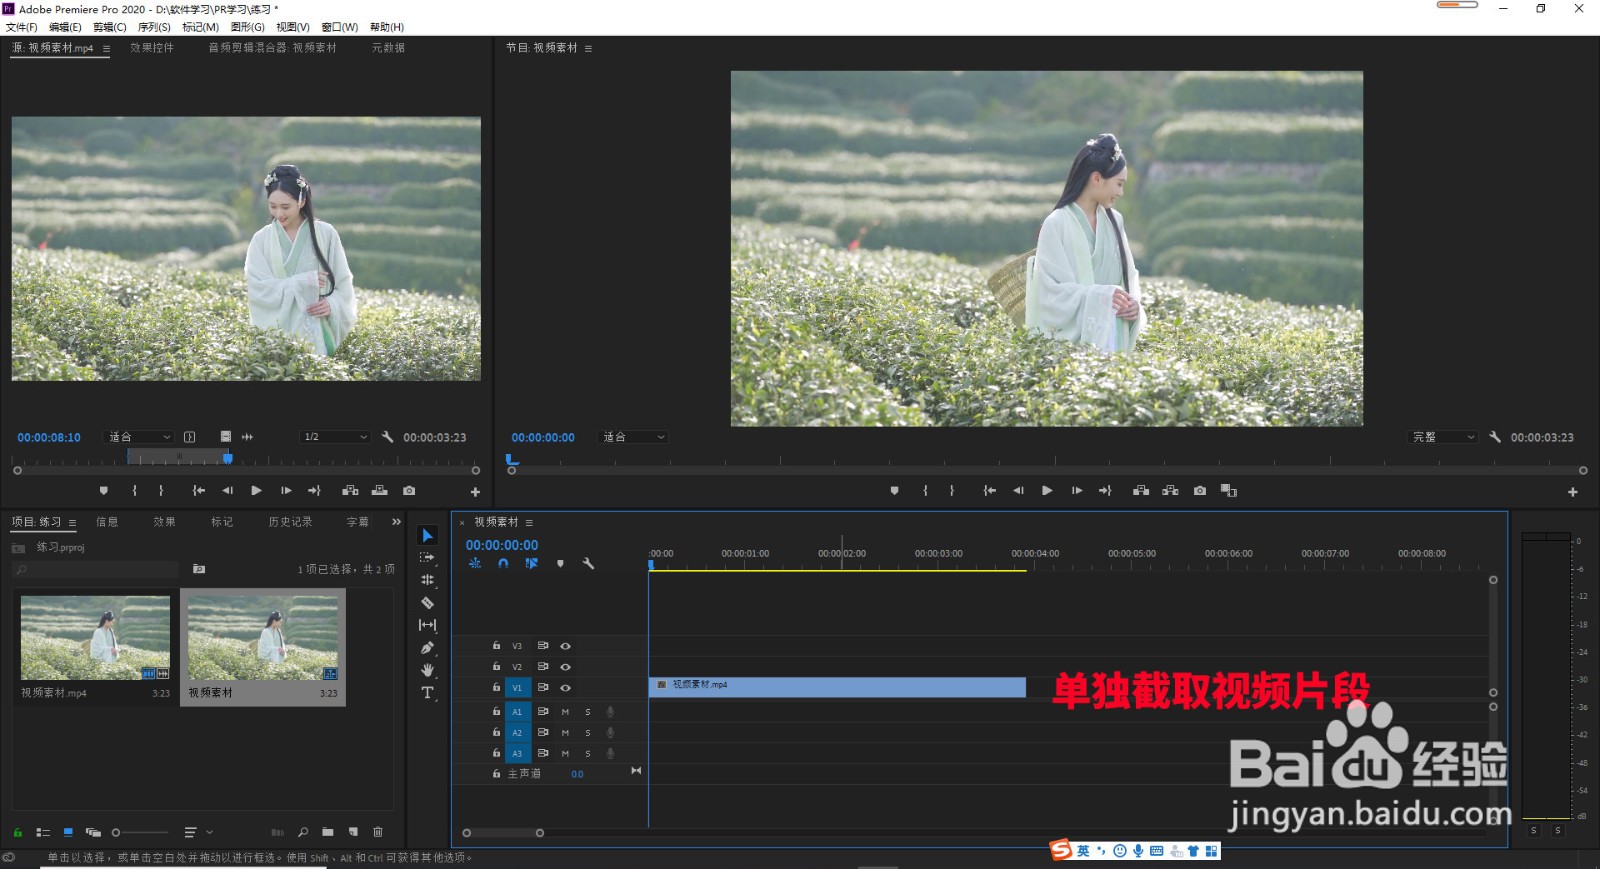Open the 文件(F) menu
Image resolution: width=1600 pixels, height=869 pixels.
(x=21, y=27)
